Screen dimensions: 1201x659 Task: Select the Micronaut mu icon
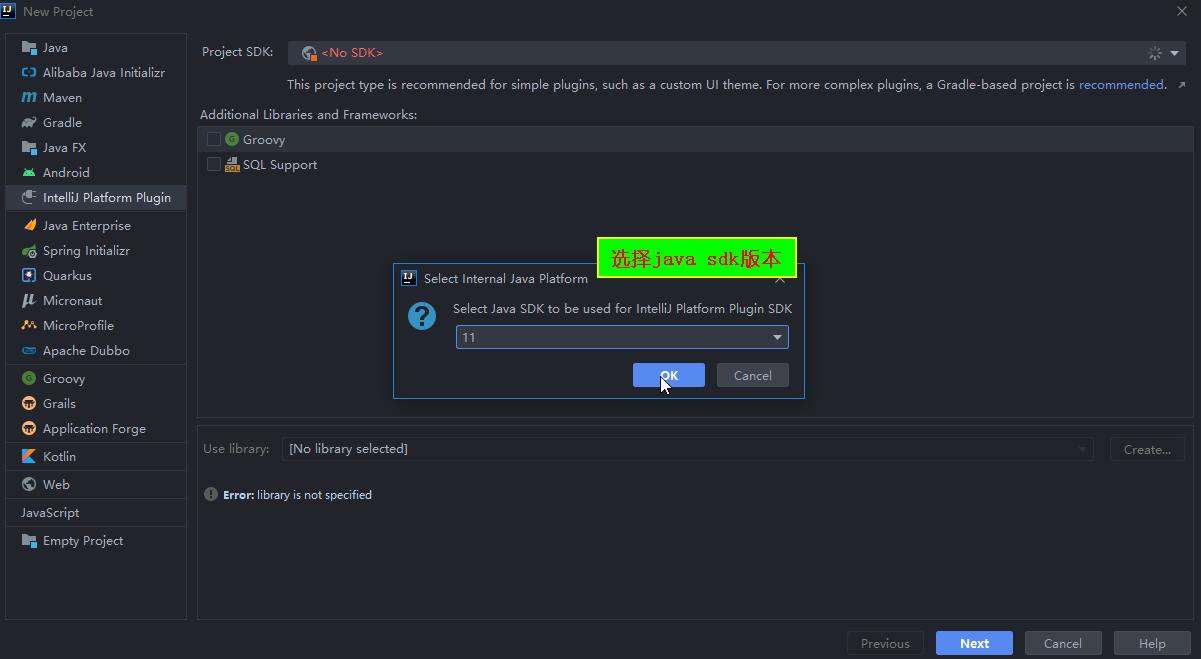[29, 300]
